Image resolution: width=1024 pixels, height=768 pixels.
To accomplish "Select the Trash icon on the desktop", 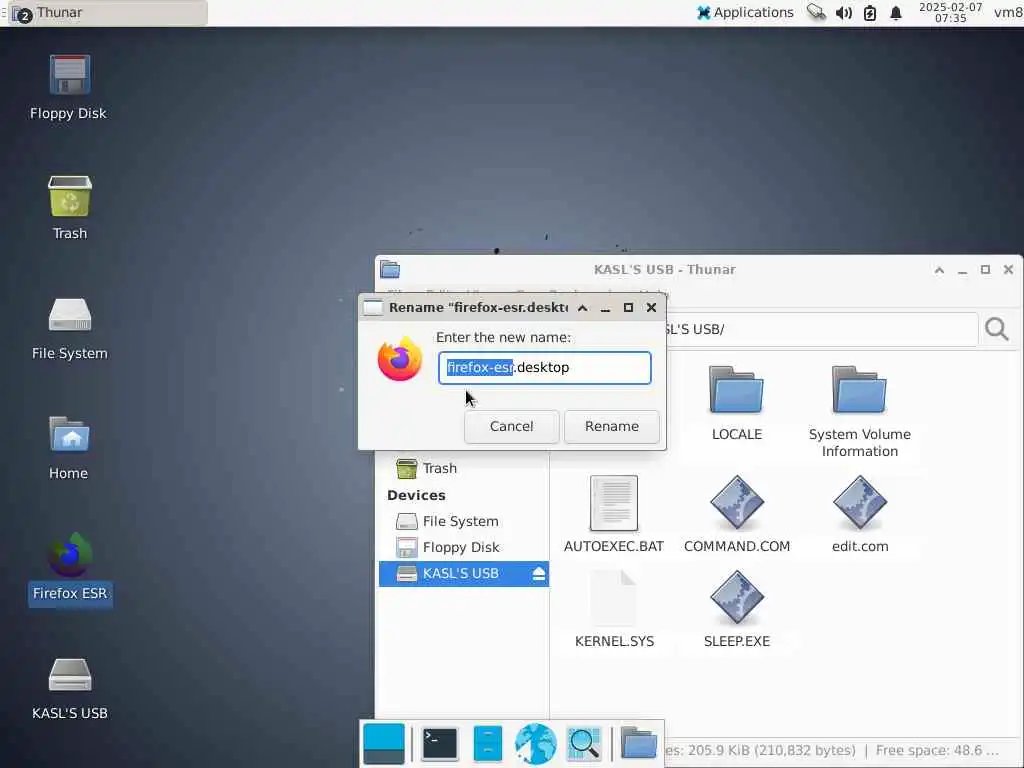I will (70, 196).
